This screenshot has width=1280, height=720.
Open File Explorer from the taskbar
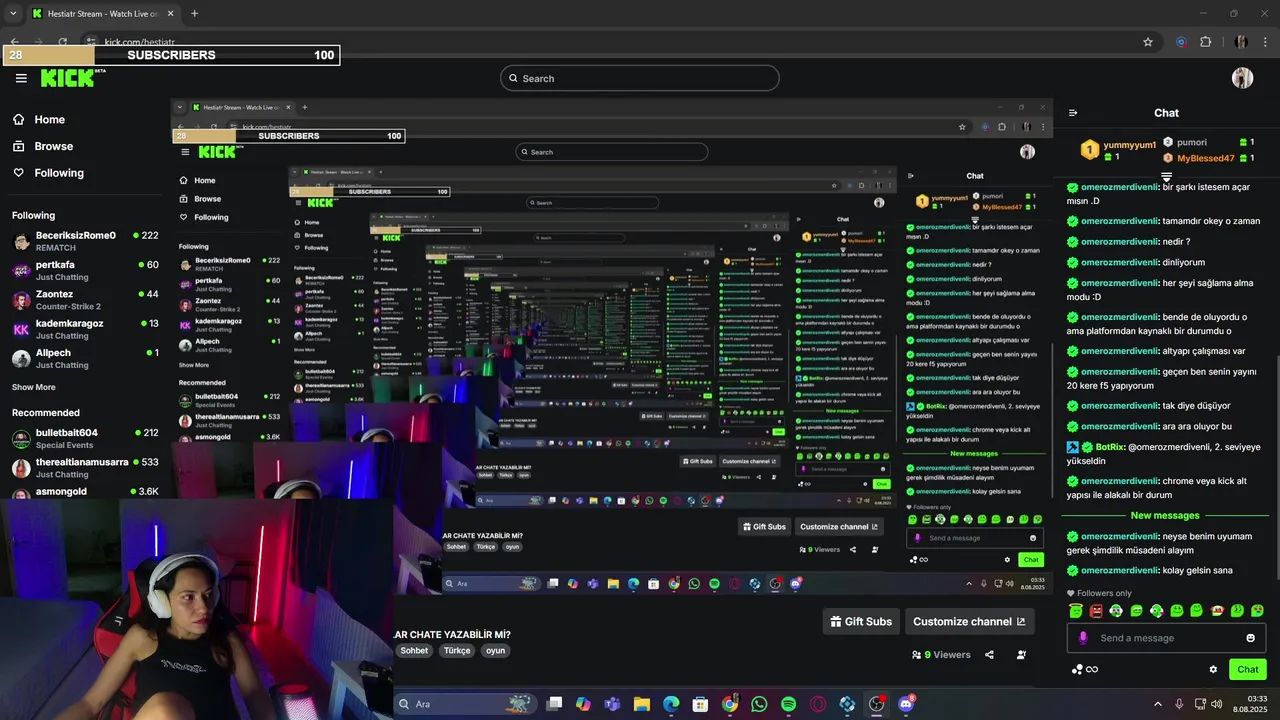click(x=642, y=704)
